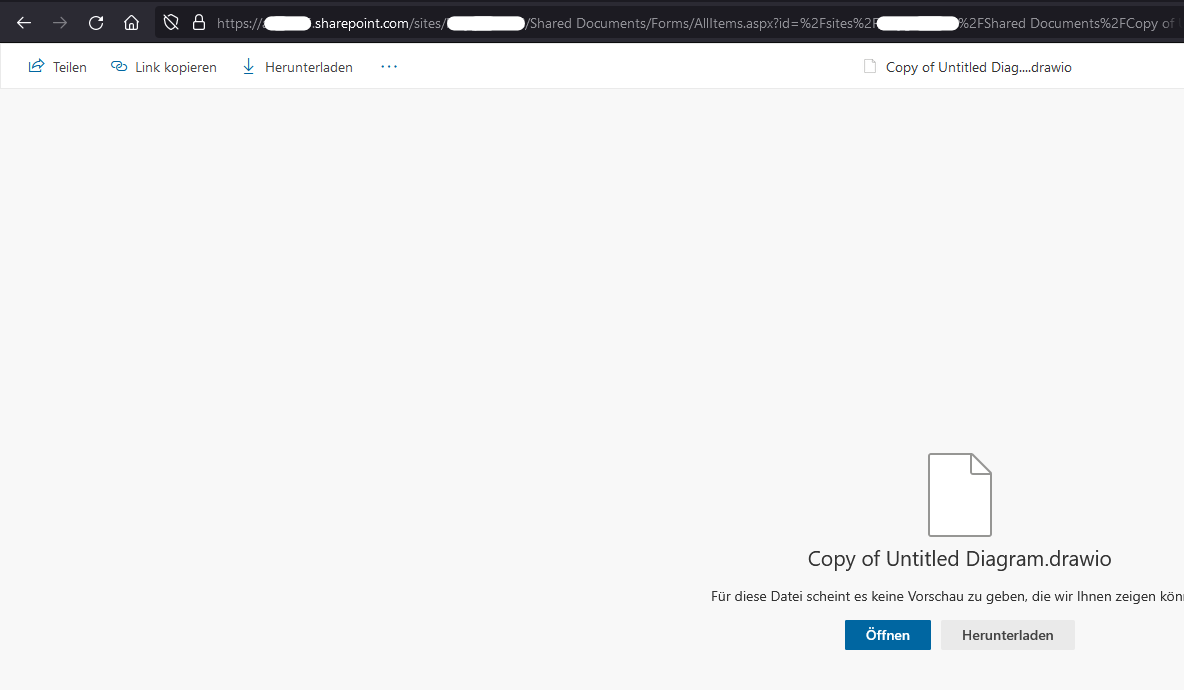The image size is (1184, 690).
Task: Click the browser forward arrow
Action: click(x=60, y=22)
